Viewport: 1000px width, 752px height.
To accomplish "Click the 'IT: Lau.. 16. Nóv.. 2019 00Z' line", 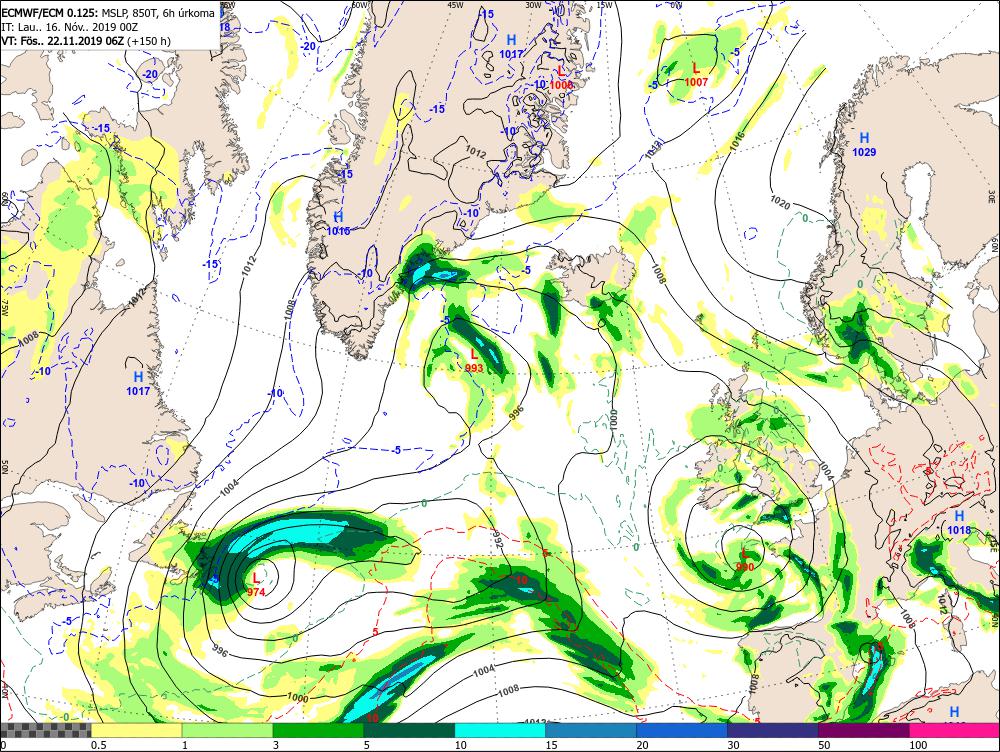I will tap(70, 27).
